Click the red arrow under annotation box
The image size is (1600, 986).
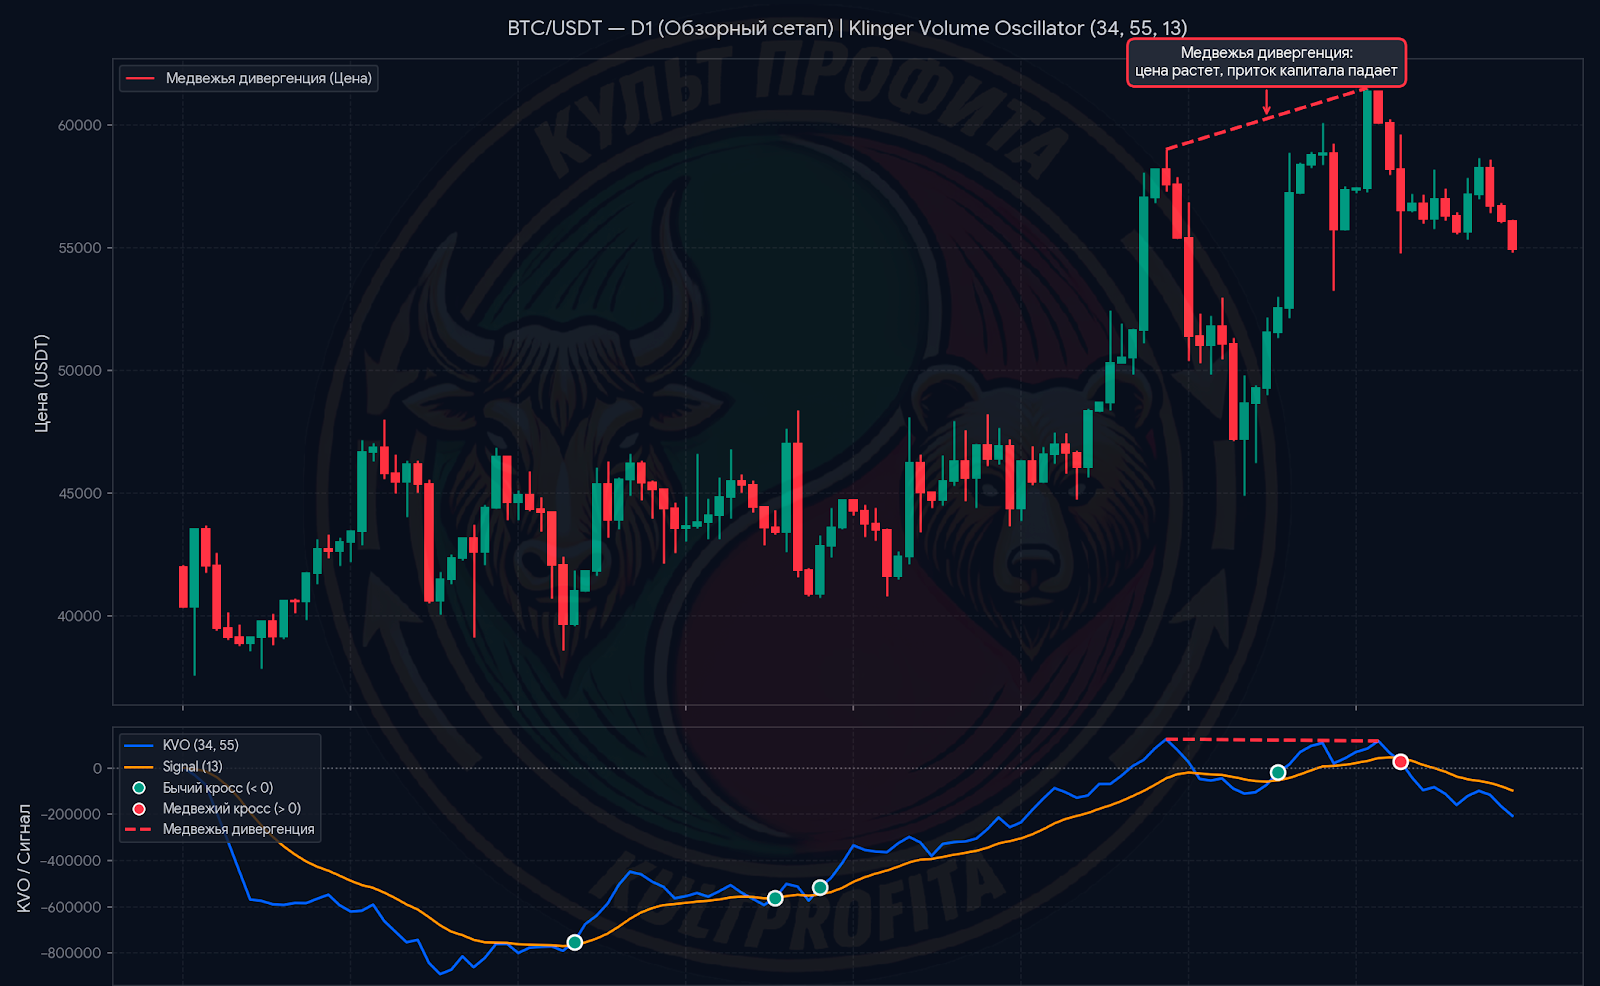[x=1266, y=101]
